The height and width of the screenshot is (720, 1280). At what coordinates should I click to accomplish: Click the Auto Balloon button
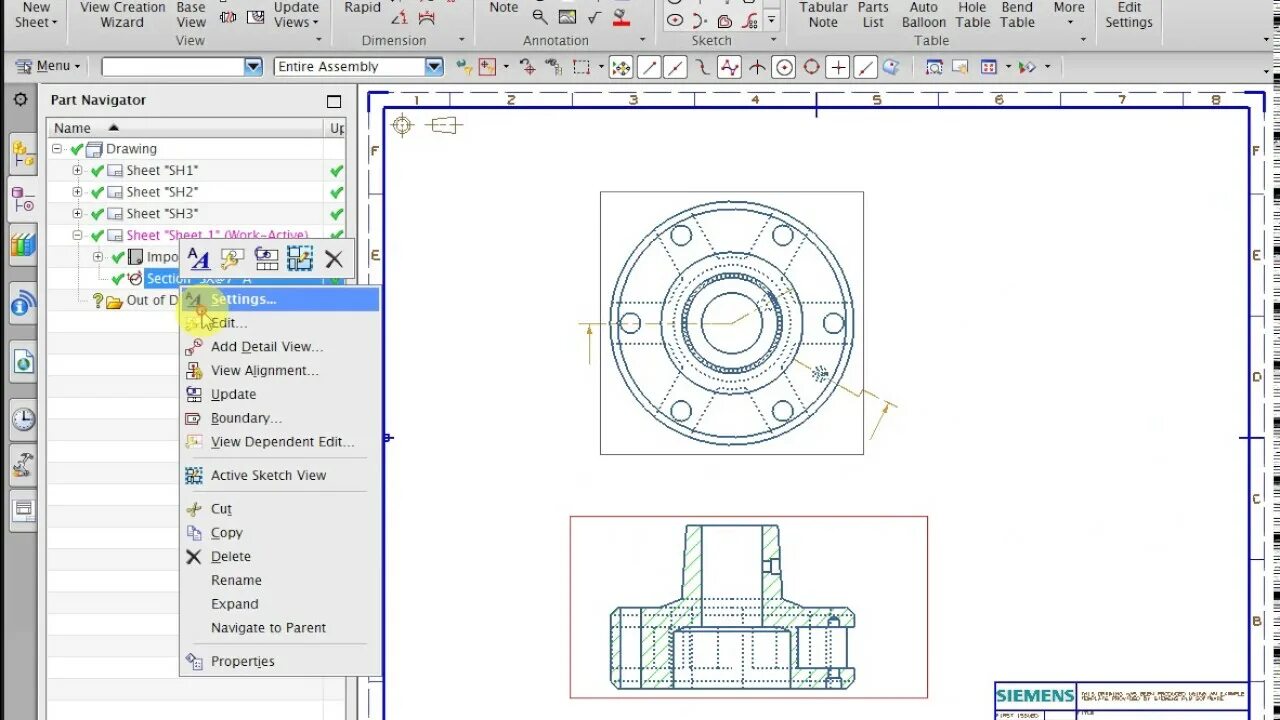924,15
